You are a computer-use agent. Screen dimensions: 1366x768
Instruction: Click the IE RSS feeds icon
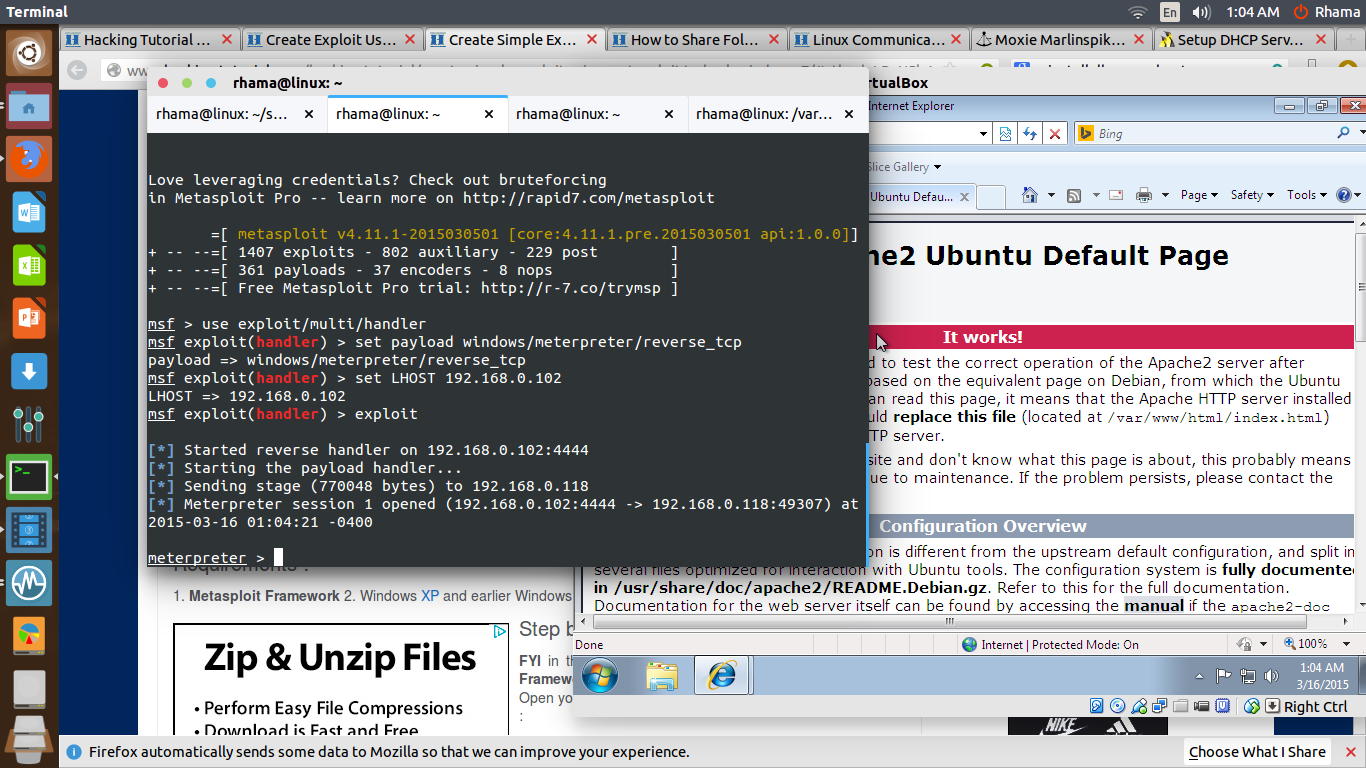pyautogui.click(x=1073, y=195)
